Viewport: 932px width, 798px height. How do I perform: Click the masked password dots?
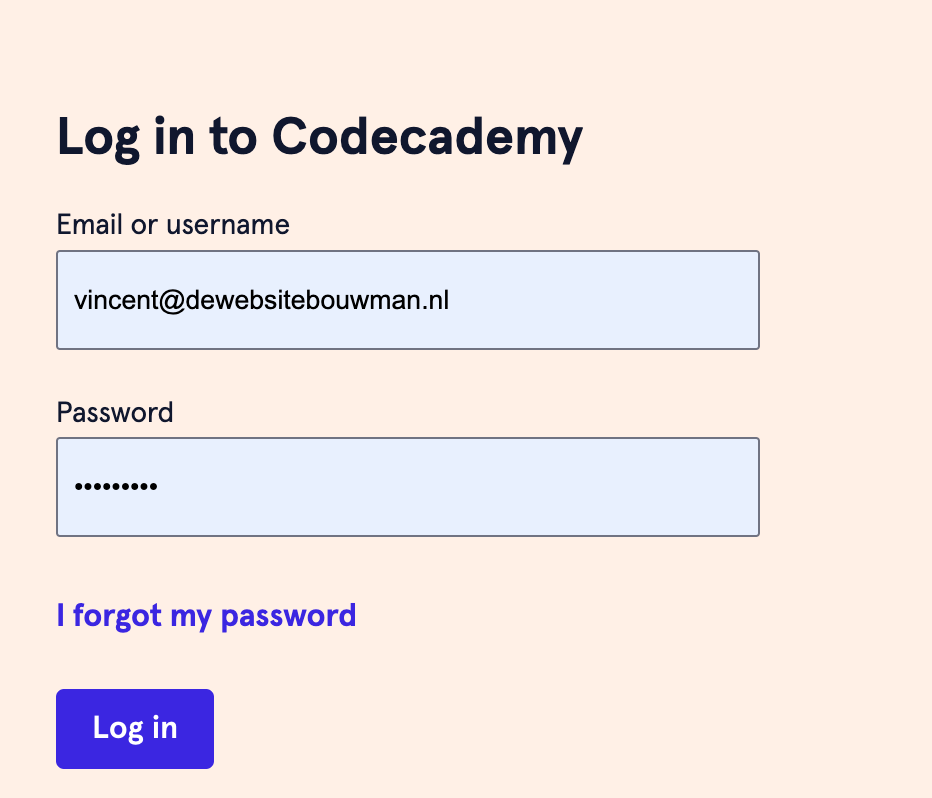tap(116, 488)
